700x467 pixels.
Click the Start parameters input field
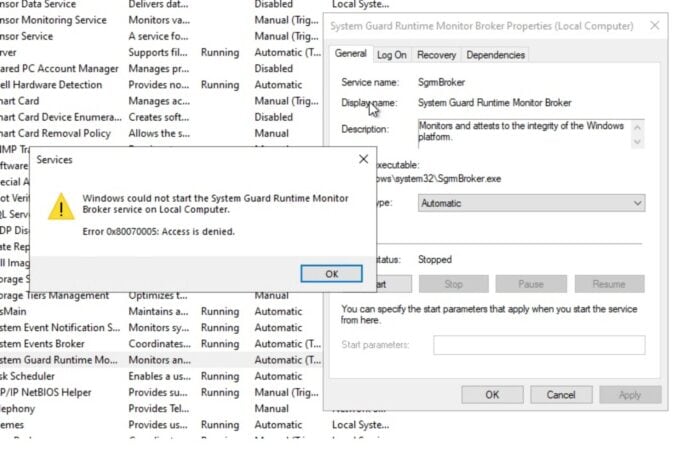(539, 345)
